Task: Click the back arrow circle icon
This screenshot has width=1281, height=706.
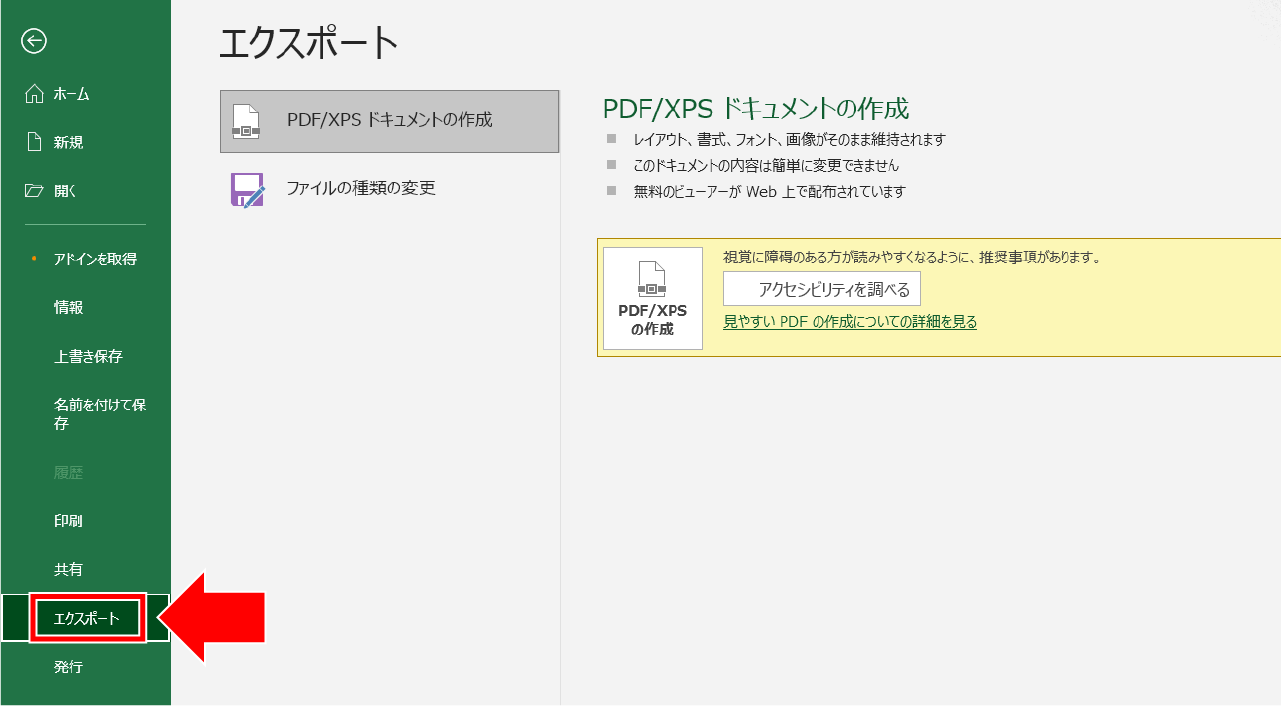Action: click(x=35, y=41)
